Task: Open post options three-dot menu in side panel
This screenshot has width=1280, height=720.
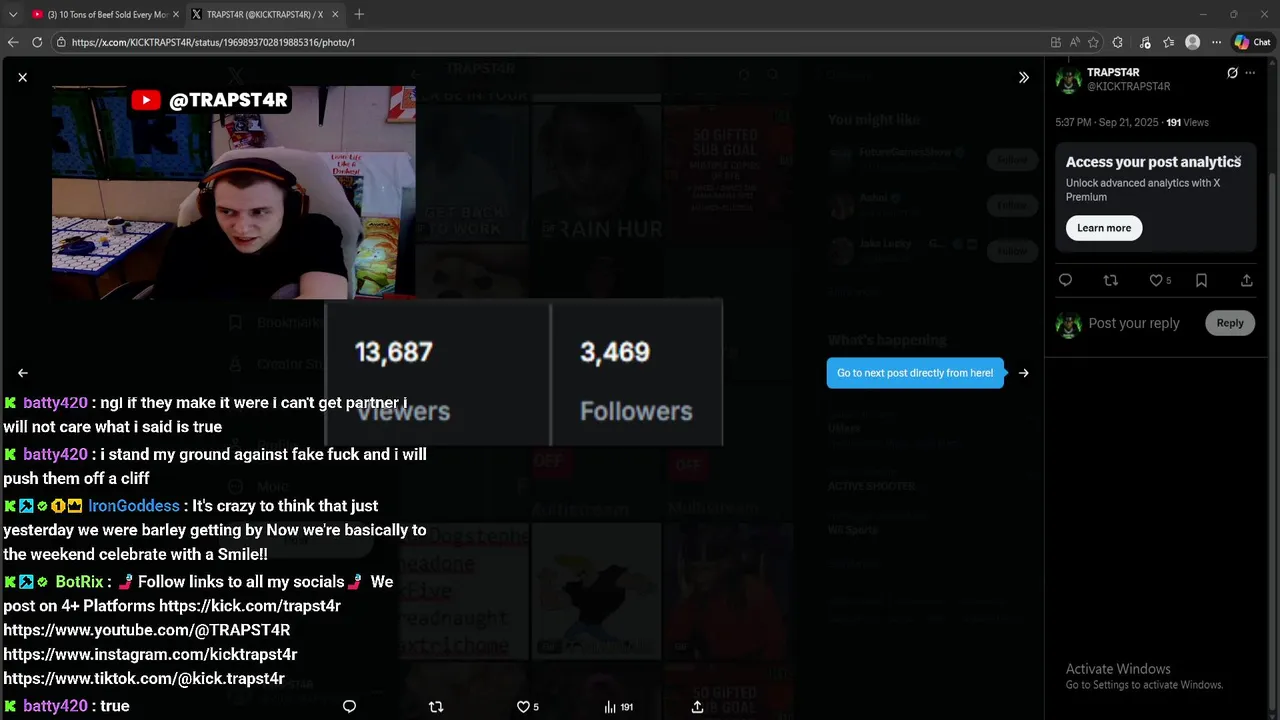Action: point(1250,73)
